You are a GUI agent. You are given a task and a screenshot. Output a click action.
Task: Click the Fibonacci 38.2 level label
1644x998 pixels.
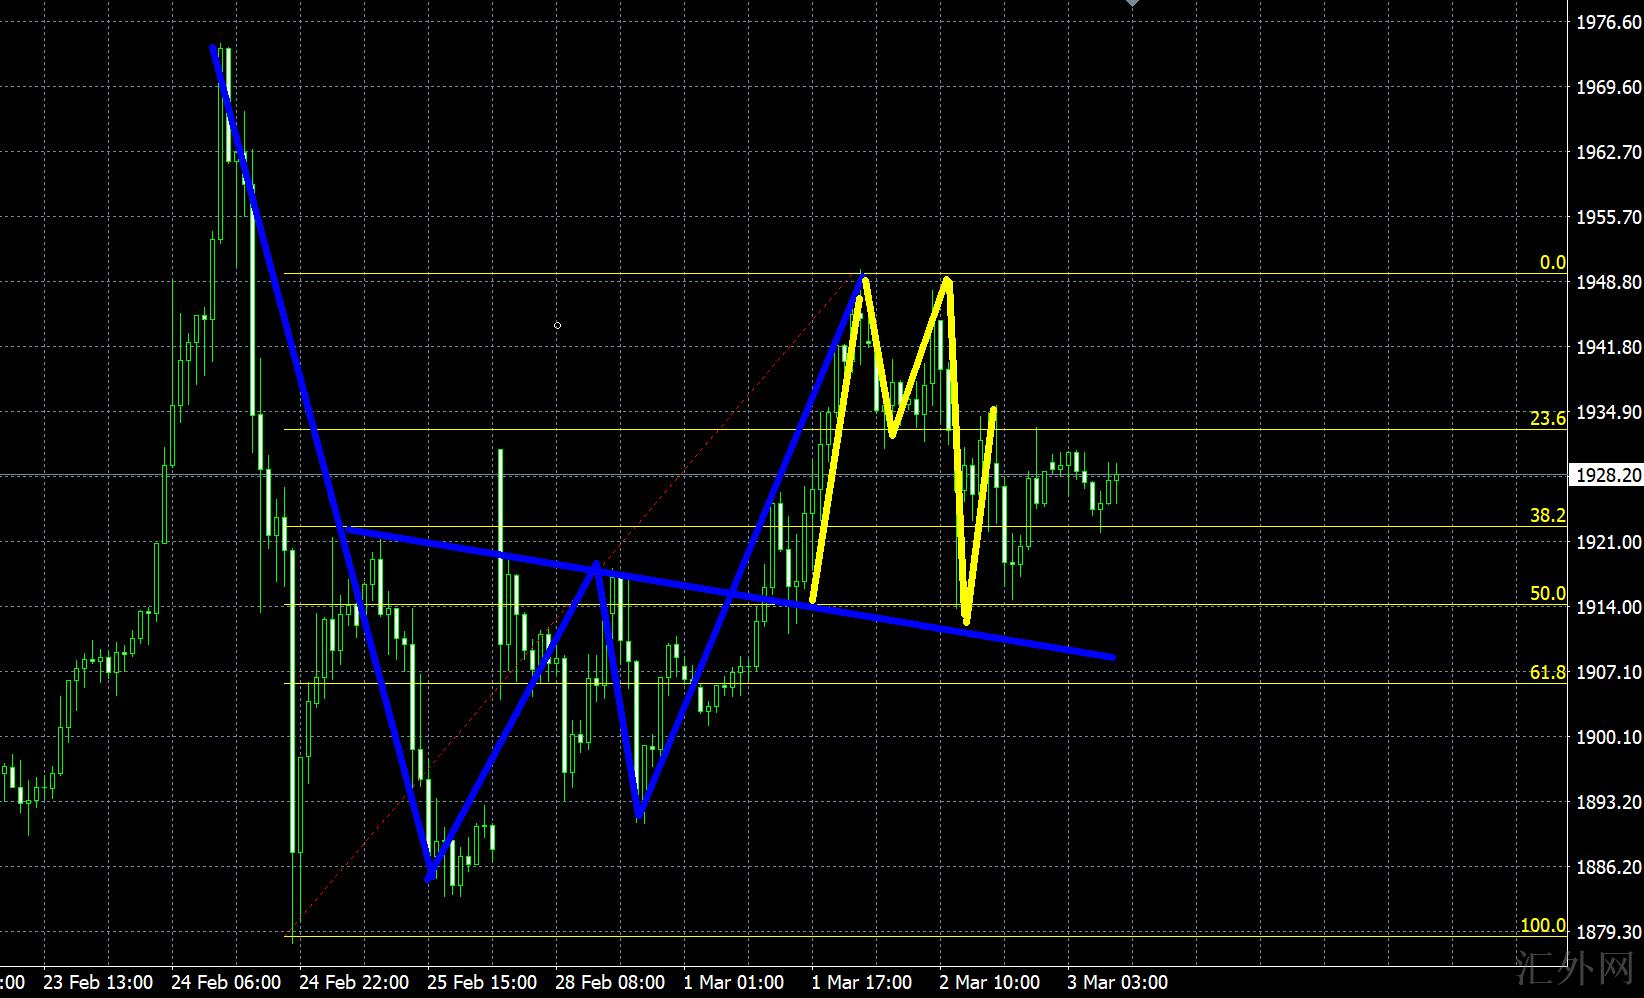coord(1547,516)
